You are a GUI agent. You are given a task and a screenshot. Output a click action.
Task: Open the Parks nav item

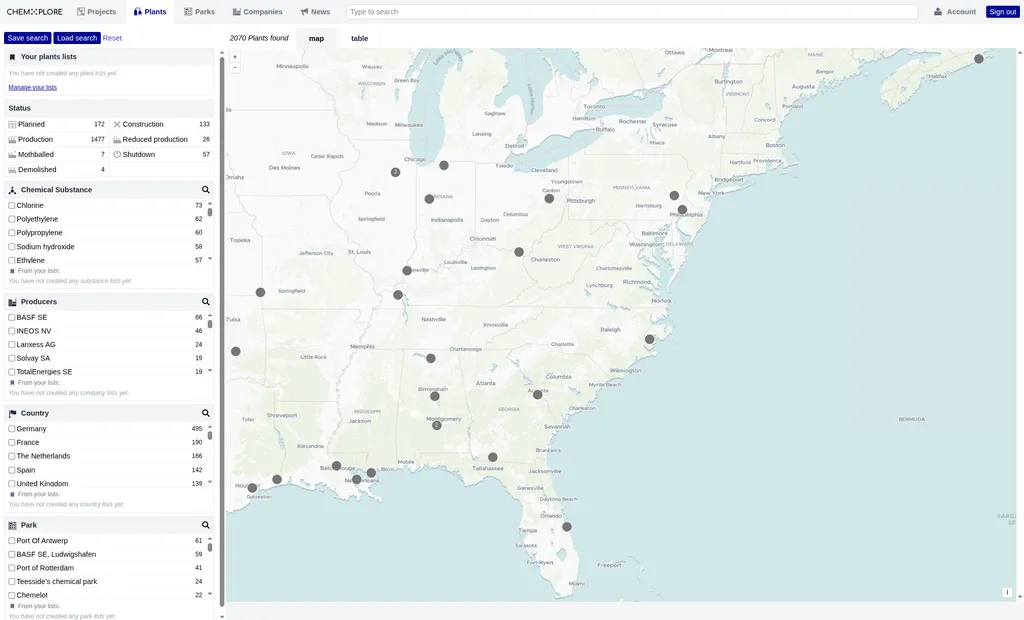[x=199, y=12]
